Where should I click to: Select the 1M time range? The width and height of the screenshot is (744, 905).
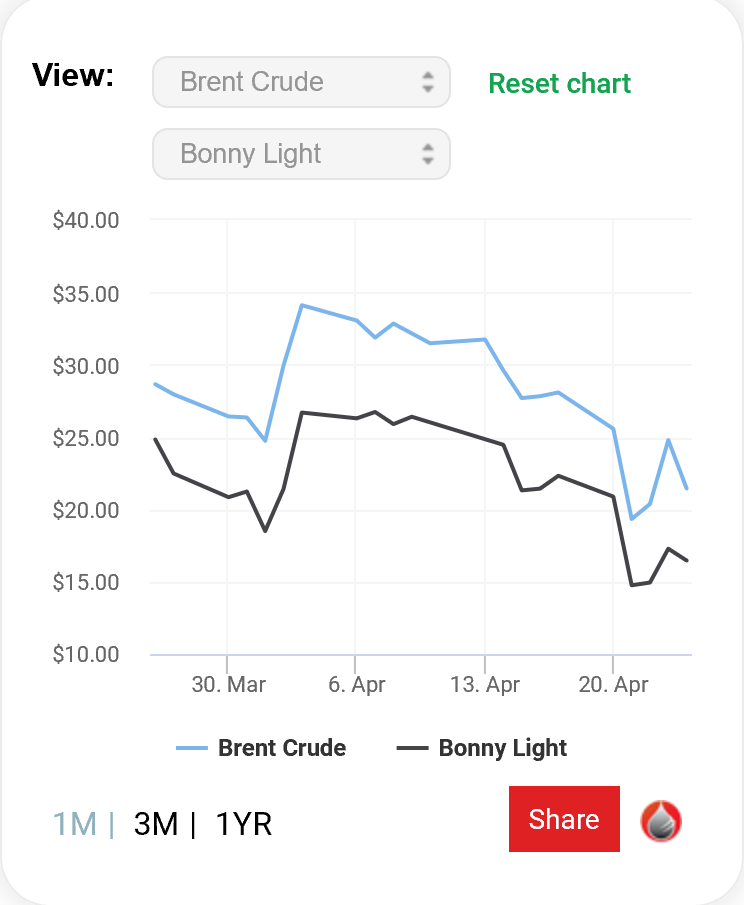[x=74, y=824]
